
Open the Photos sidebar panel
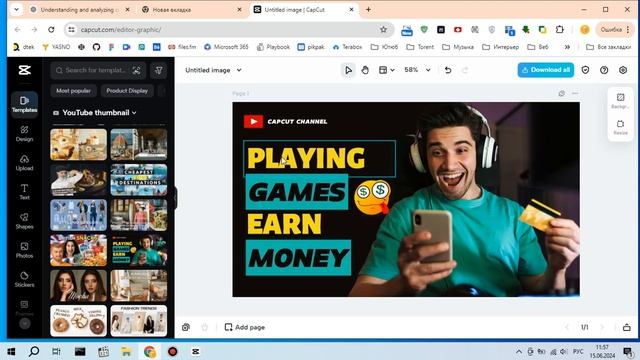[24, 250]
